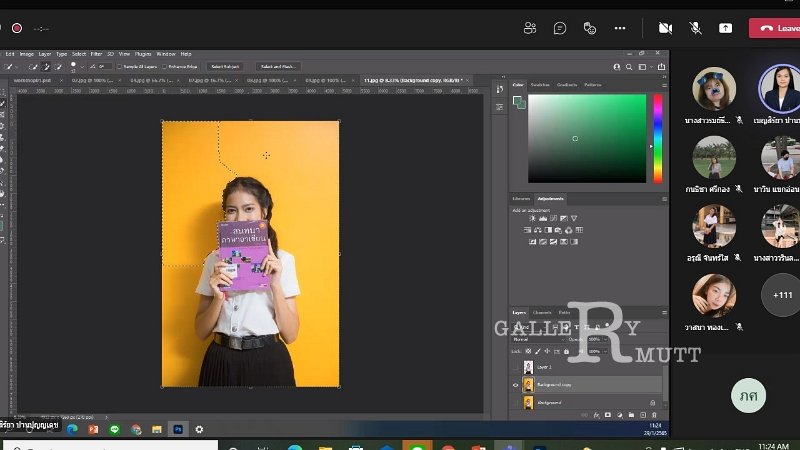Toggle Lock all padlock icon
This screenshot has height=450, width=800.
[x=566, y=352]
